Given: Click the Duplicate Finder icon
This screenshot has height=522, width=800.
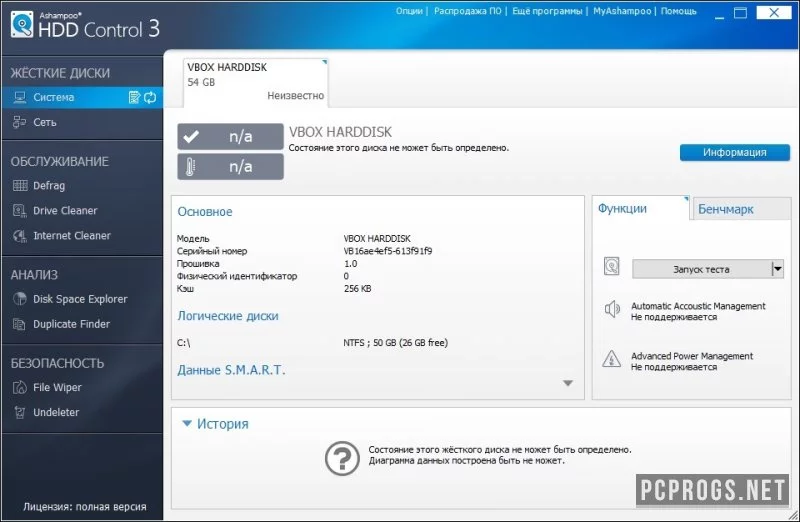Looking at the screenshot, I should pos(19,324).
